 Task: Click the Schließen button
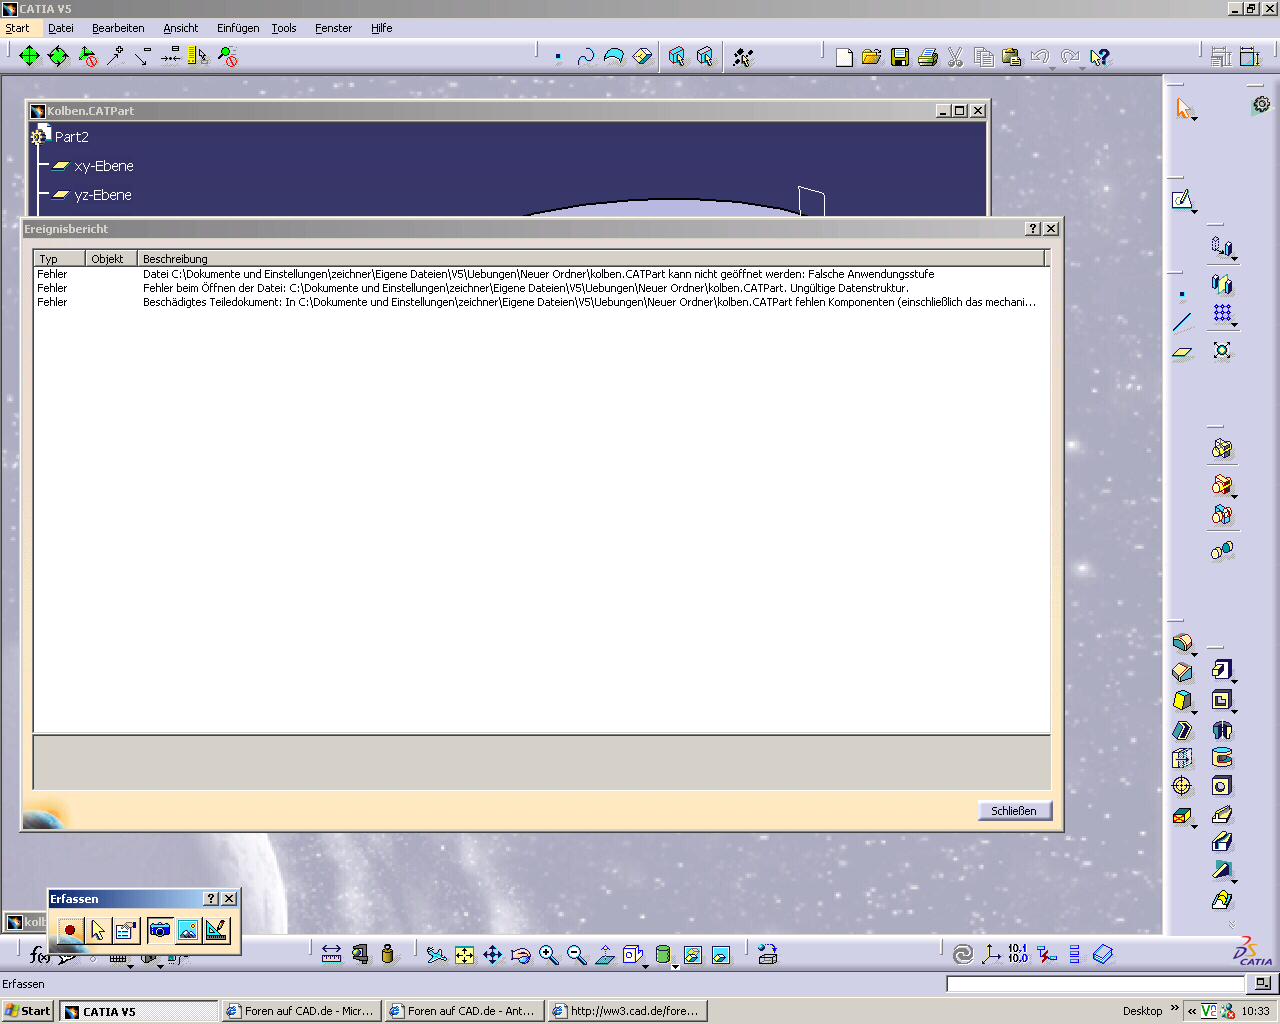[1014, 810]
